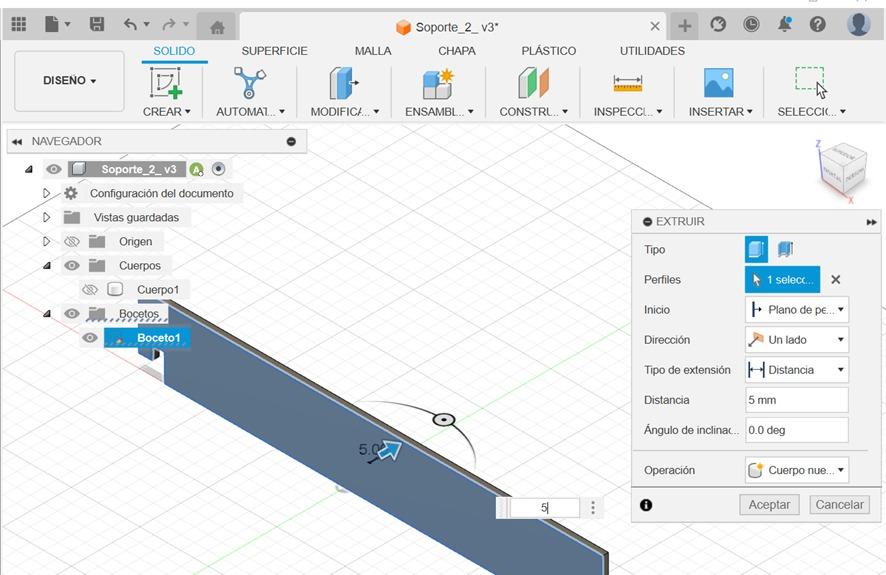886x575 pixels.
Task: Collapse the Extruir dialog with minus icon
Action: (x=648, y=222)
